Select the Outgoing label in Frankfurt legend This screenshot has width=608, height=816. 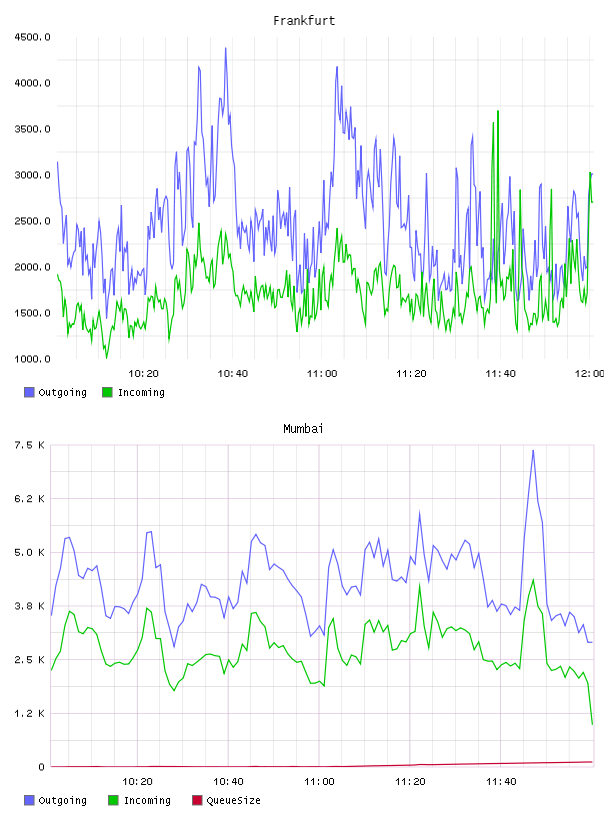62,393
